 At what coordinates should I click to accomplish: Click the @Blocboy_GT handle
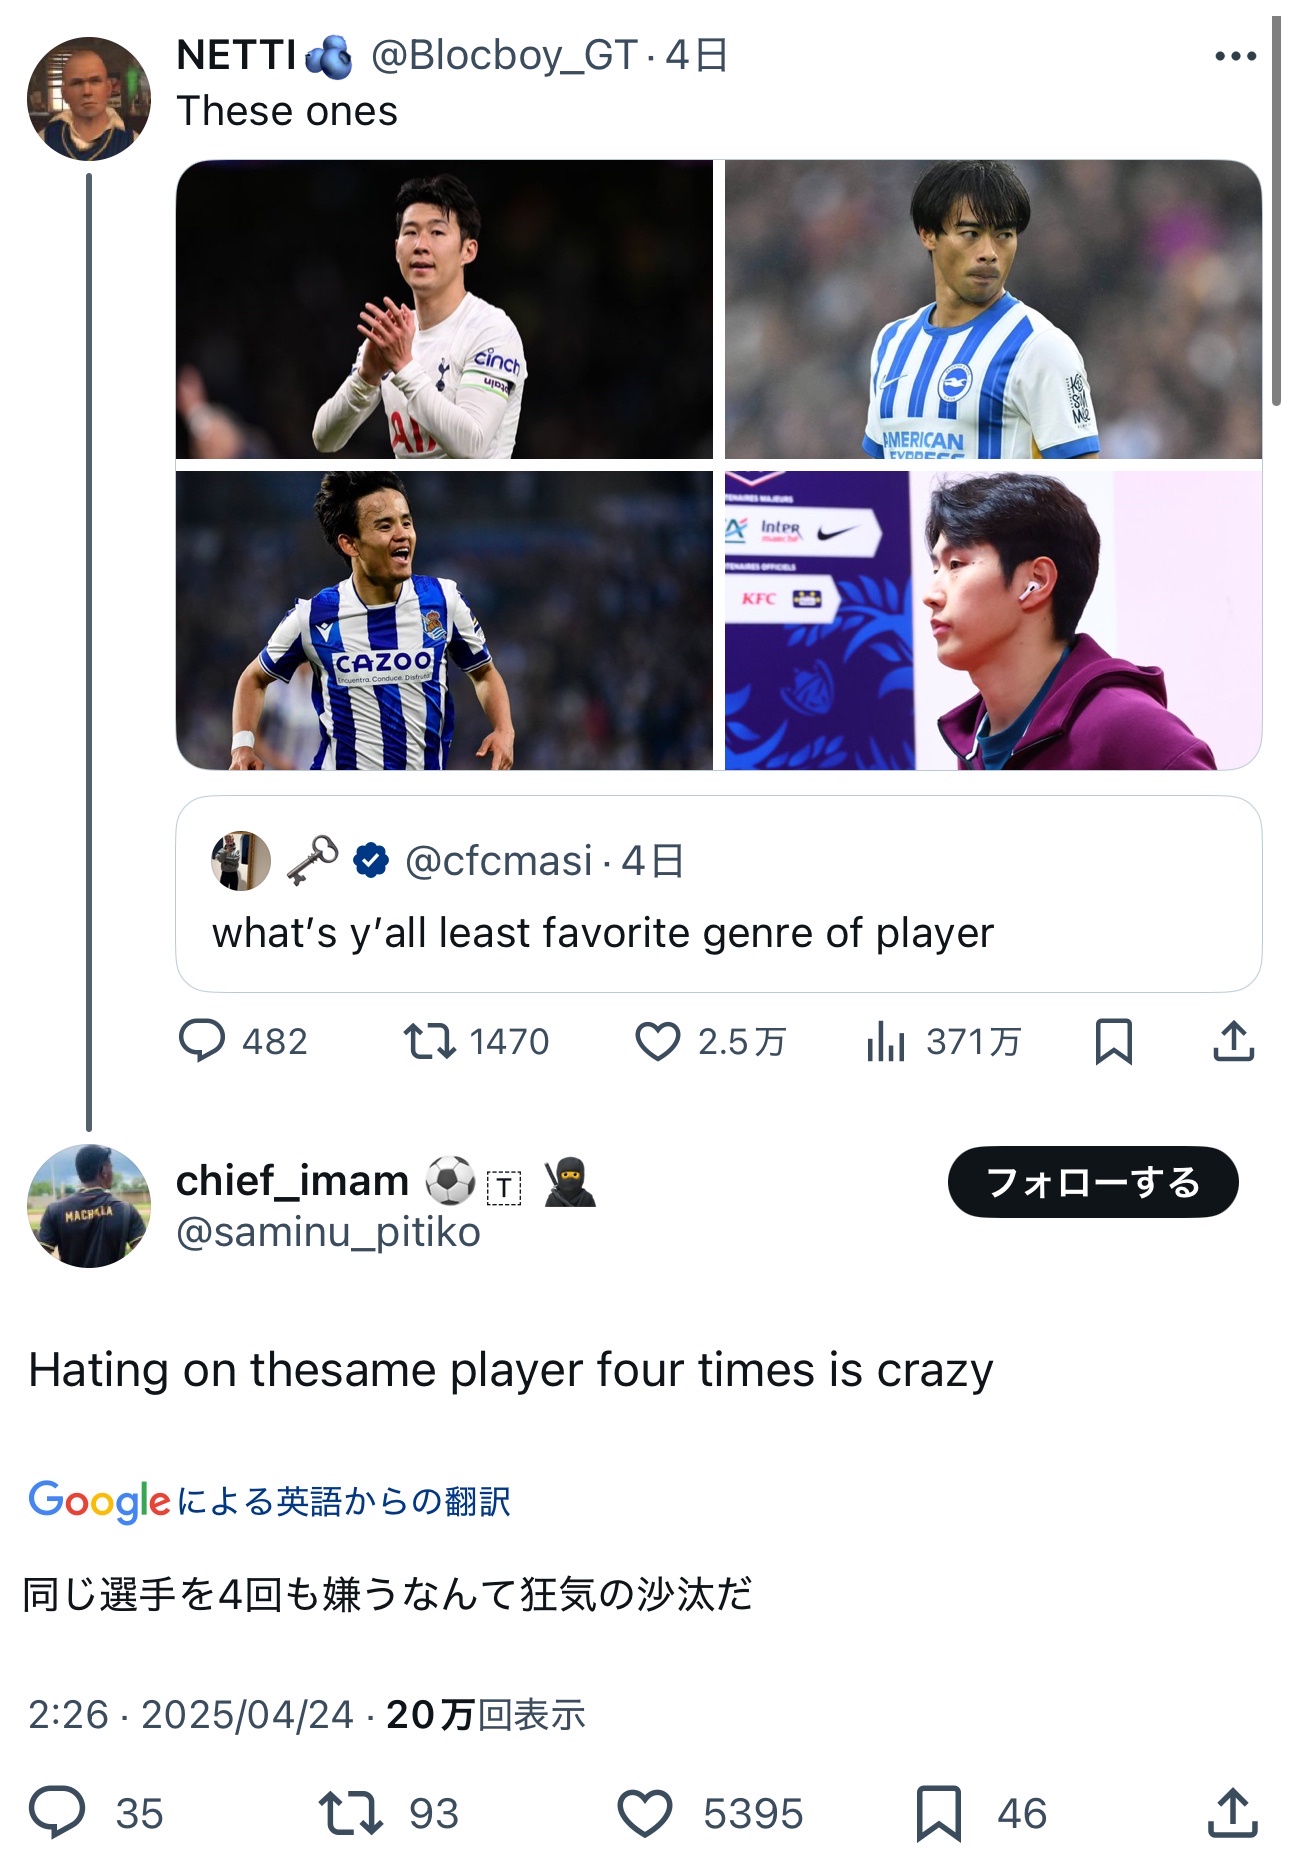(504, 56)
